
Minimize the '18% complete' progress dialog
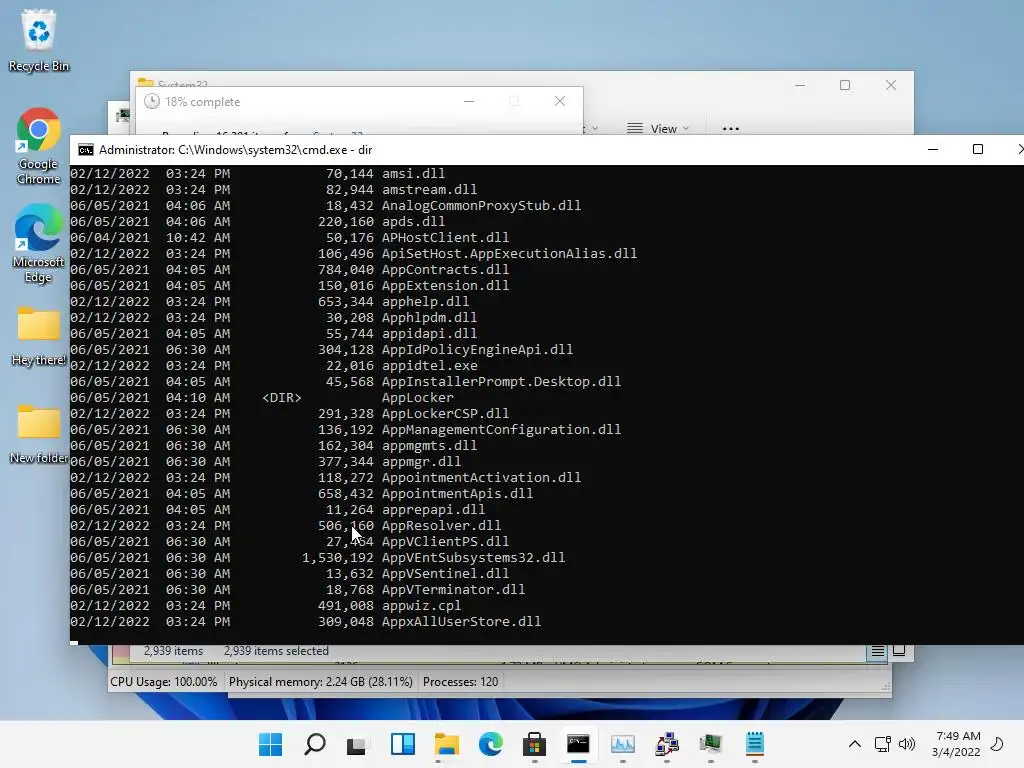[x=469, y=101]
